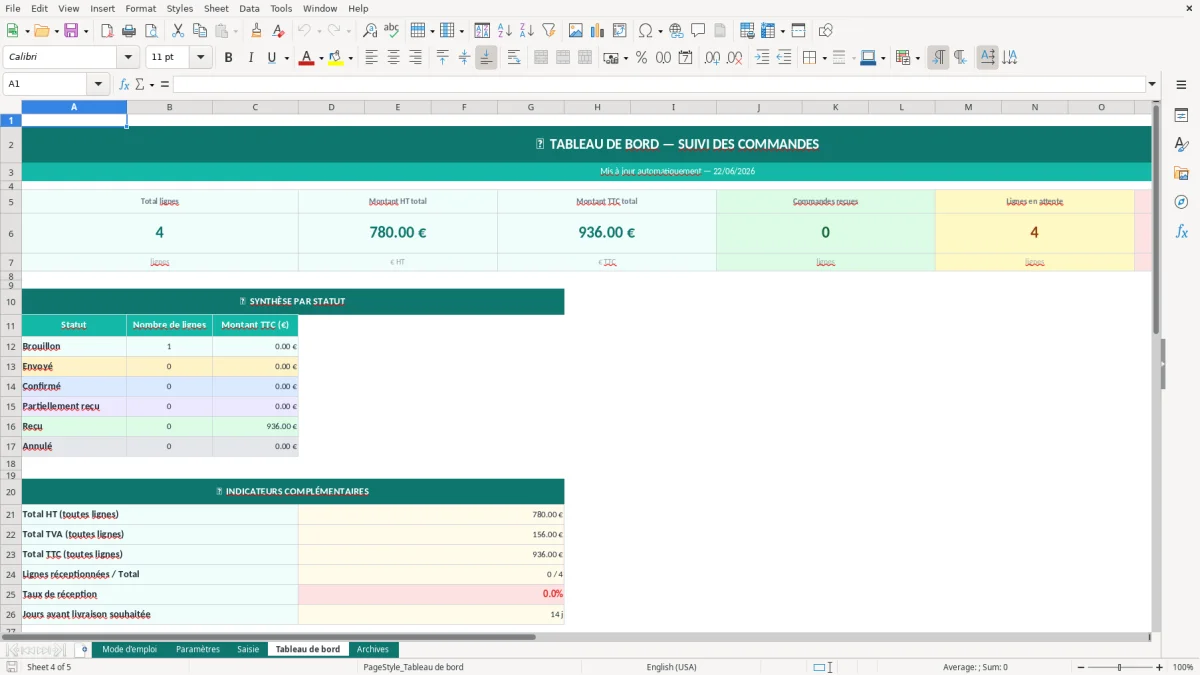1200x675 pixels.
Task: Click the Cut scissors icon
Action: 178,31
